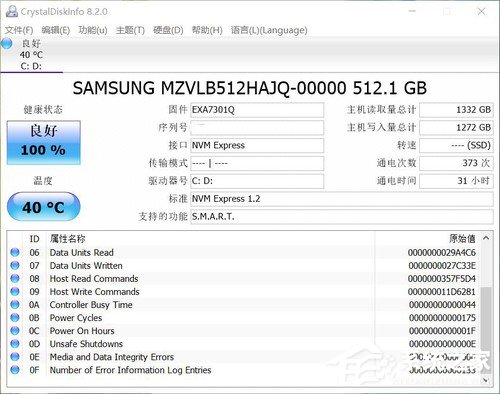Select the Data Units Written row text
Image resolution: width=500 pixels, height=394 pixels.
tap(86, 266)
